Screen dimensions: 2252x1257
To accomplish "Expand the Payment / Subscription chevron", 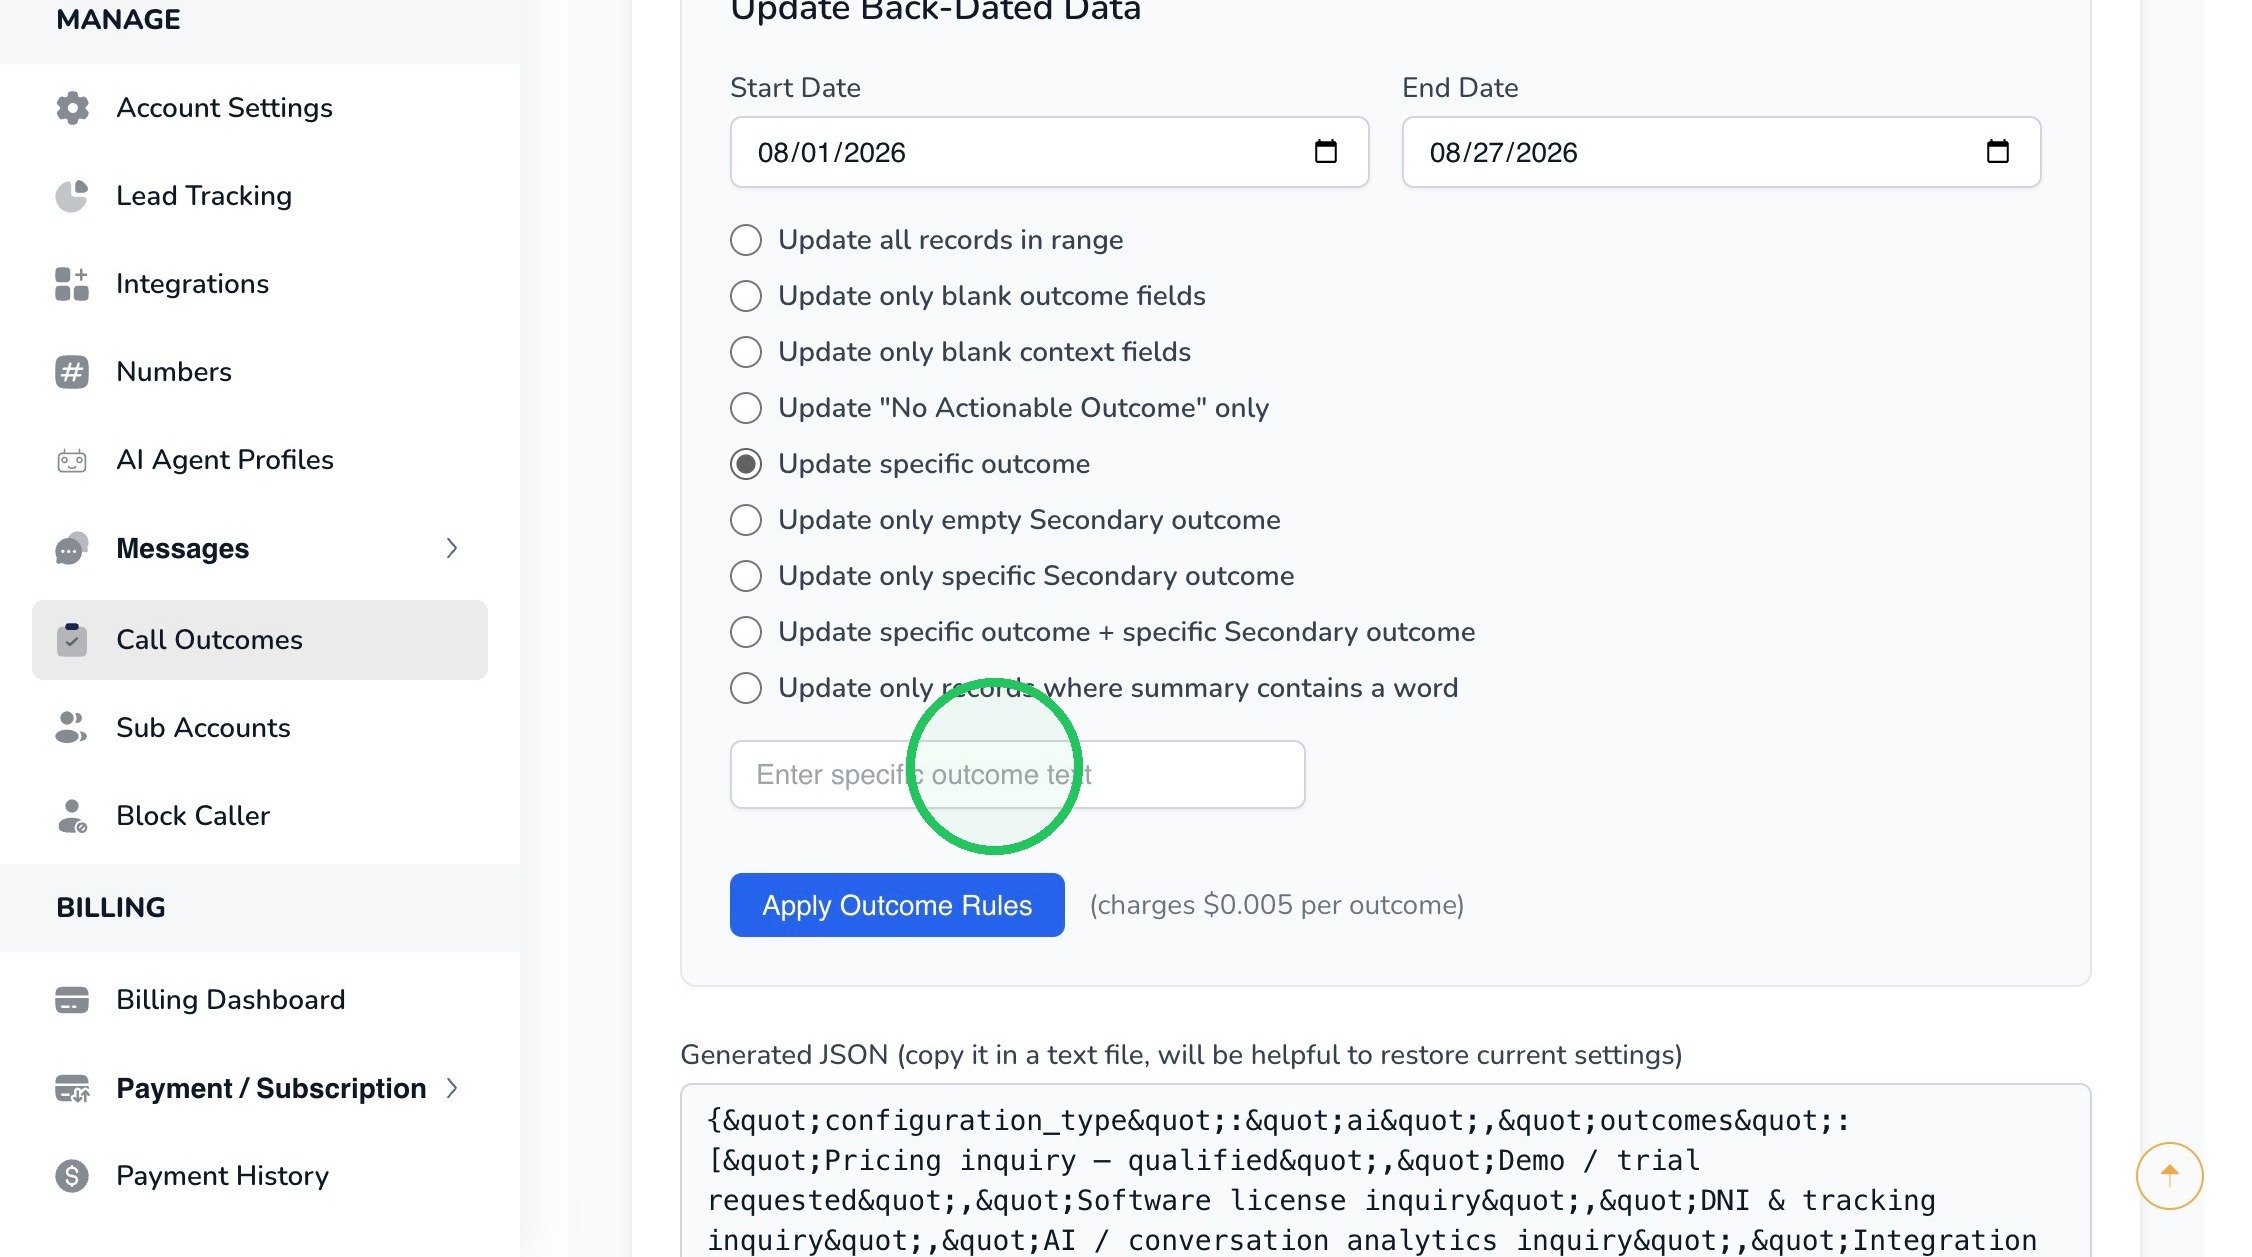I will pyautogui.click(x=452, y=1088).
